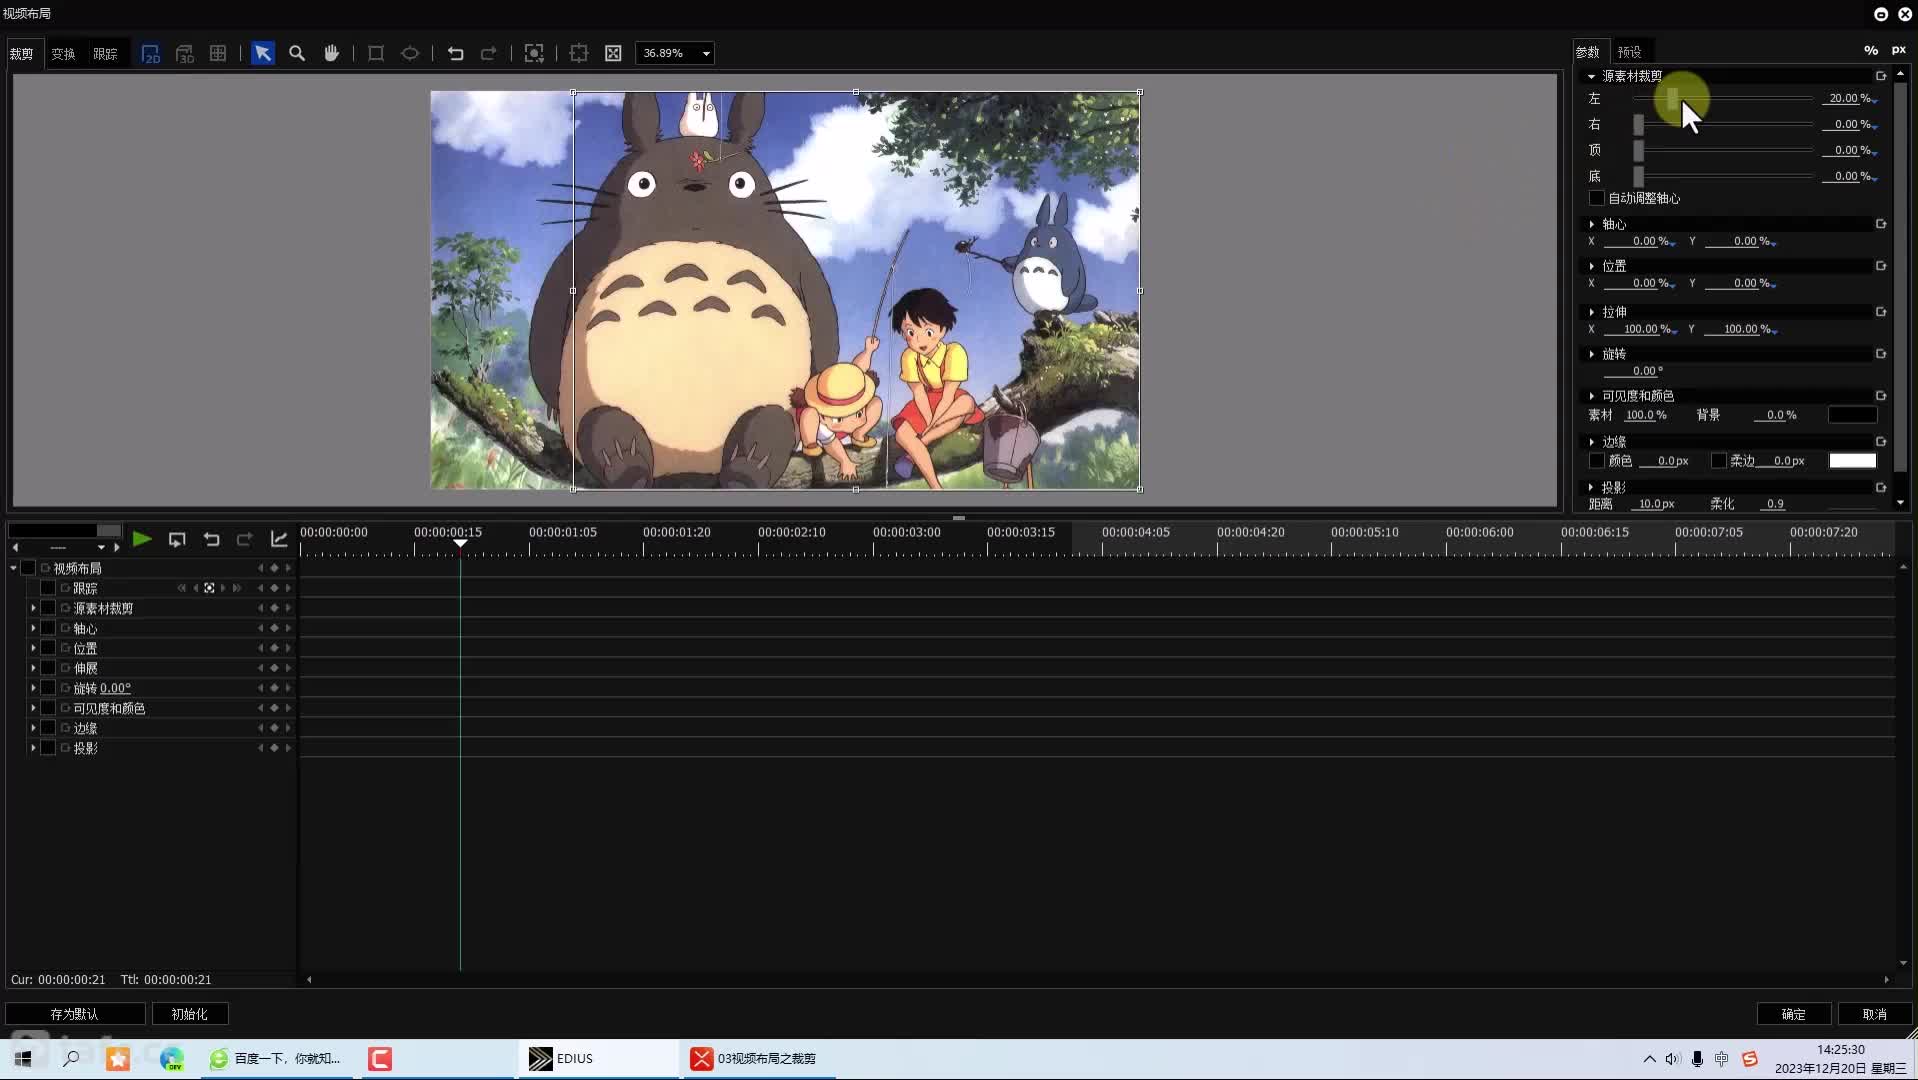Open the 跟踪 tab

coord(105,54)
